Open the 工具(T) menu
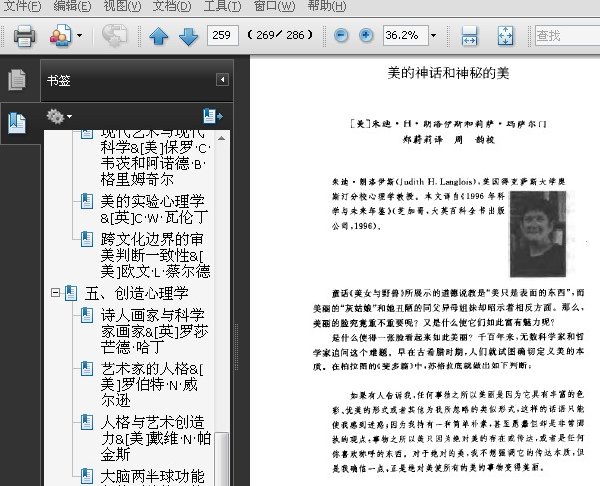600x486 pixels. pos(222,6)
